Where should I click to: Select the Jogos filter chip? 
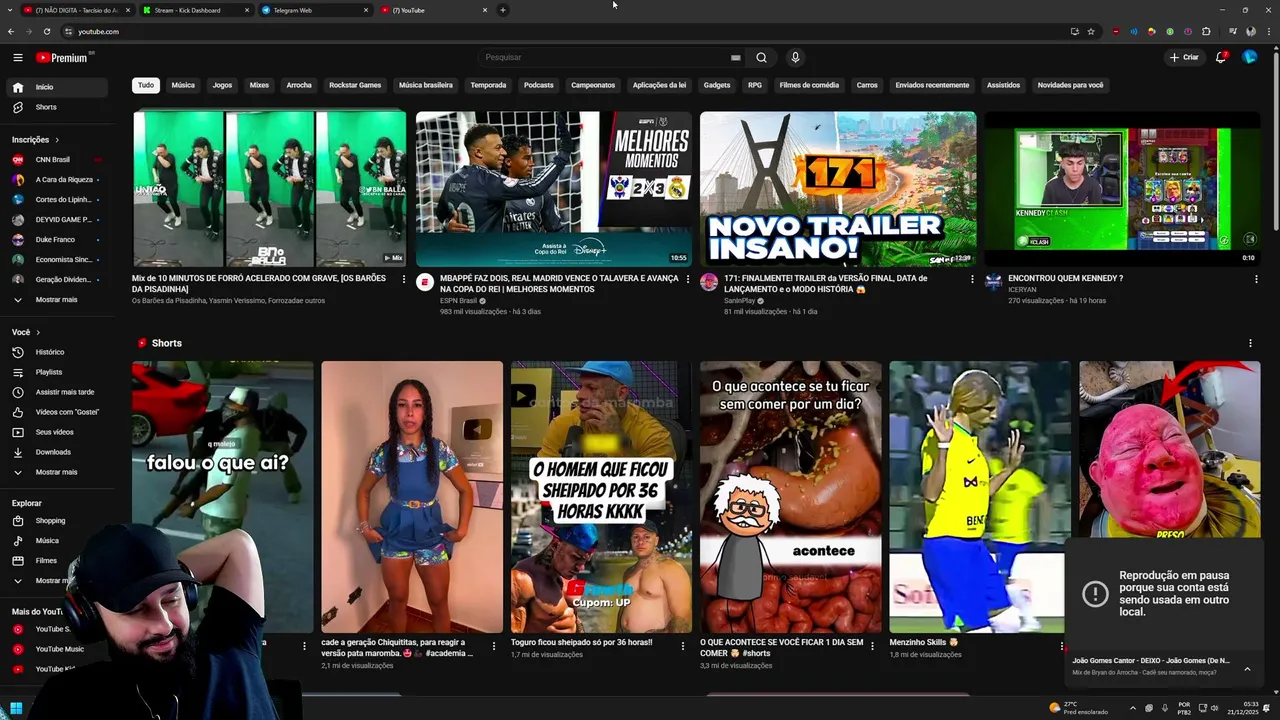point(222,85)
